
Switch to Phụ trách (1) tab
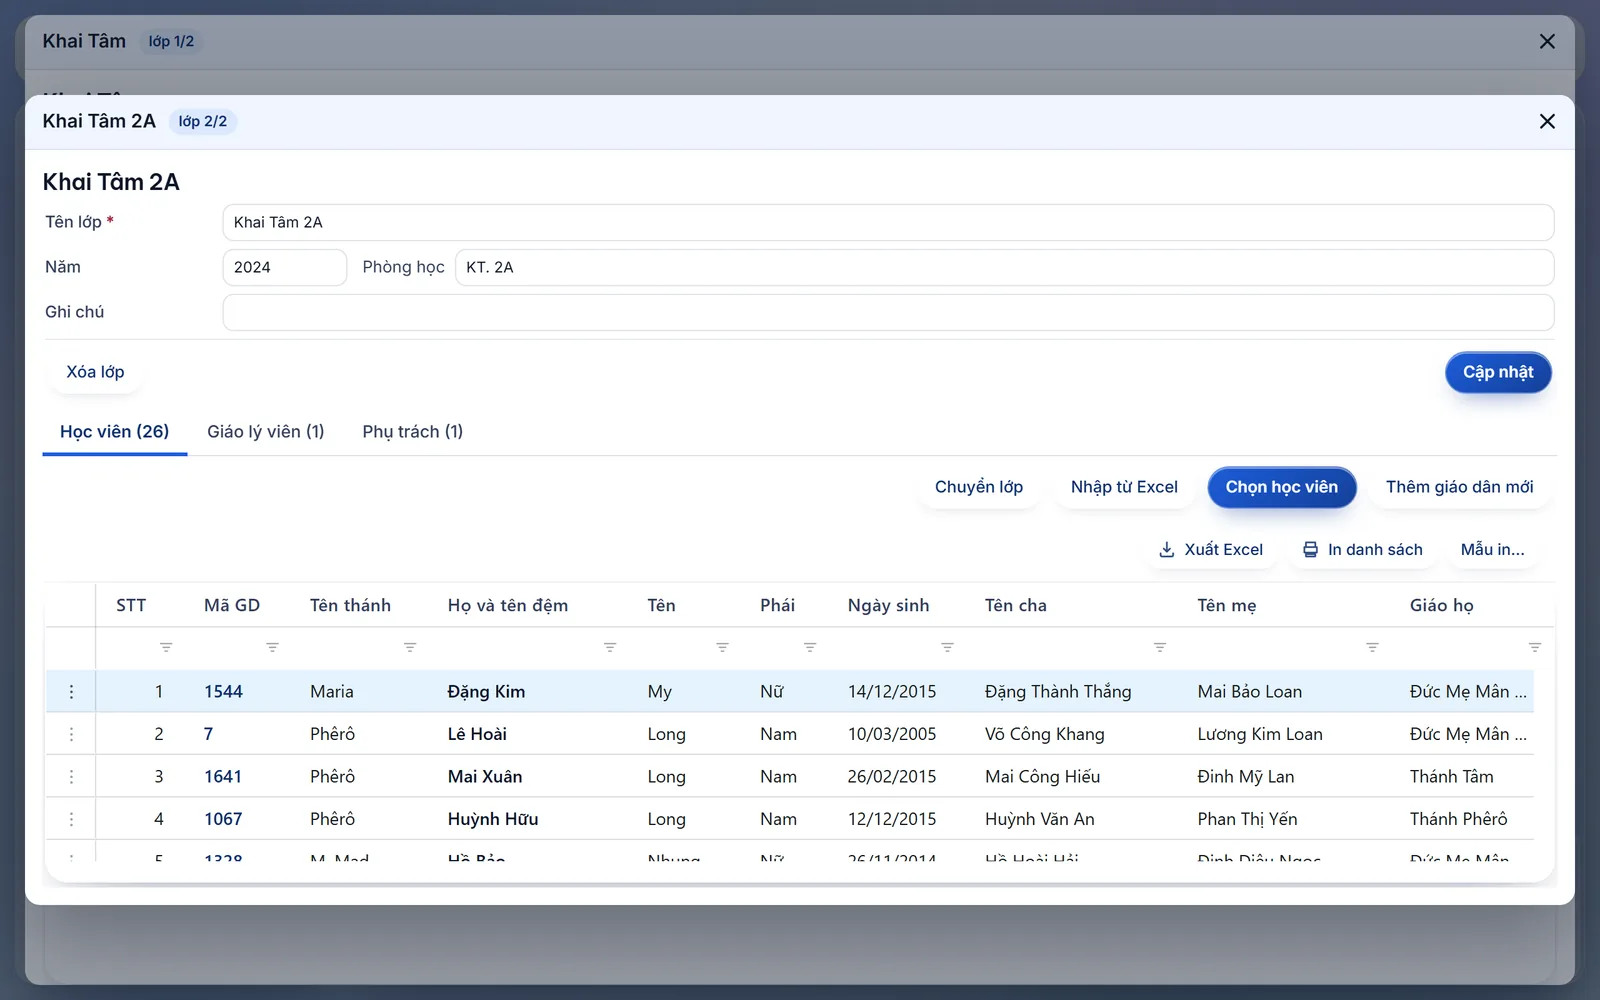pyautogui.click(x=413, y=432)
